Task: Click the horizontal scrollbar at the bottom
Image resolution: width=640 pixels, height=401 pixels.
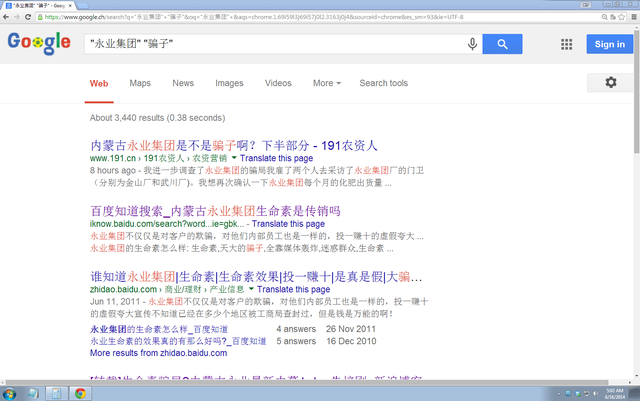Action: [306, 383]
